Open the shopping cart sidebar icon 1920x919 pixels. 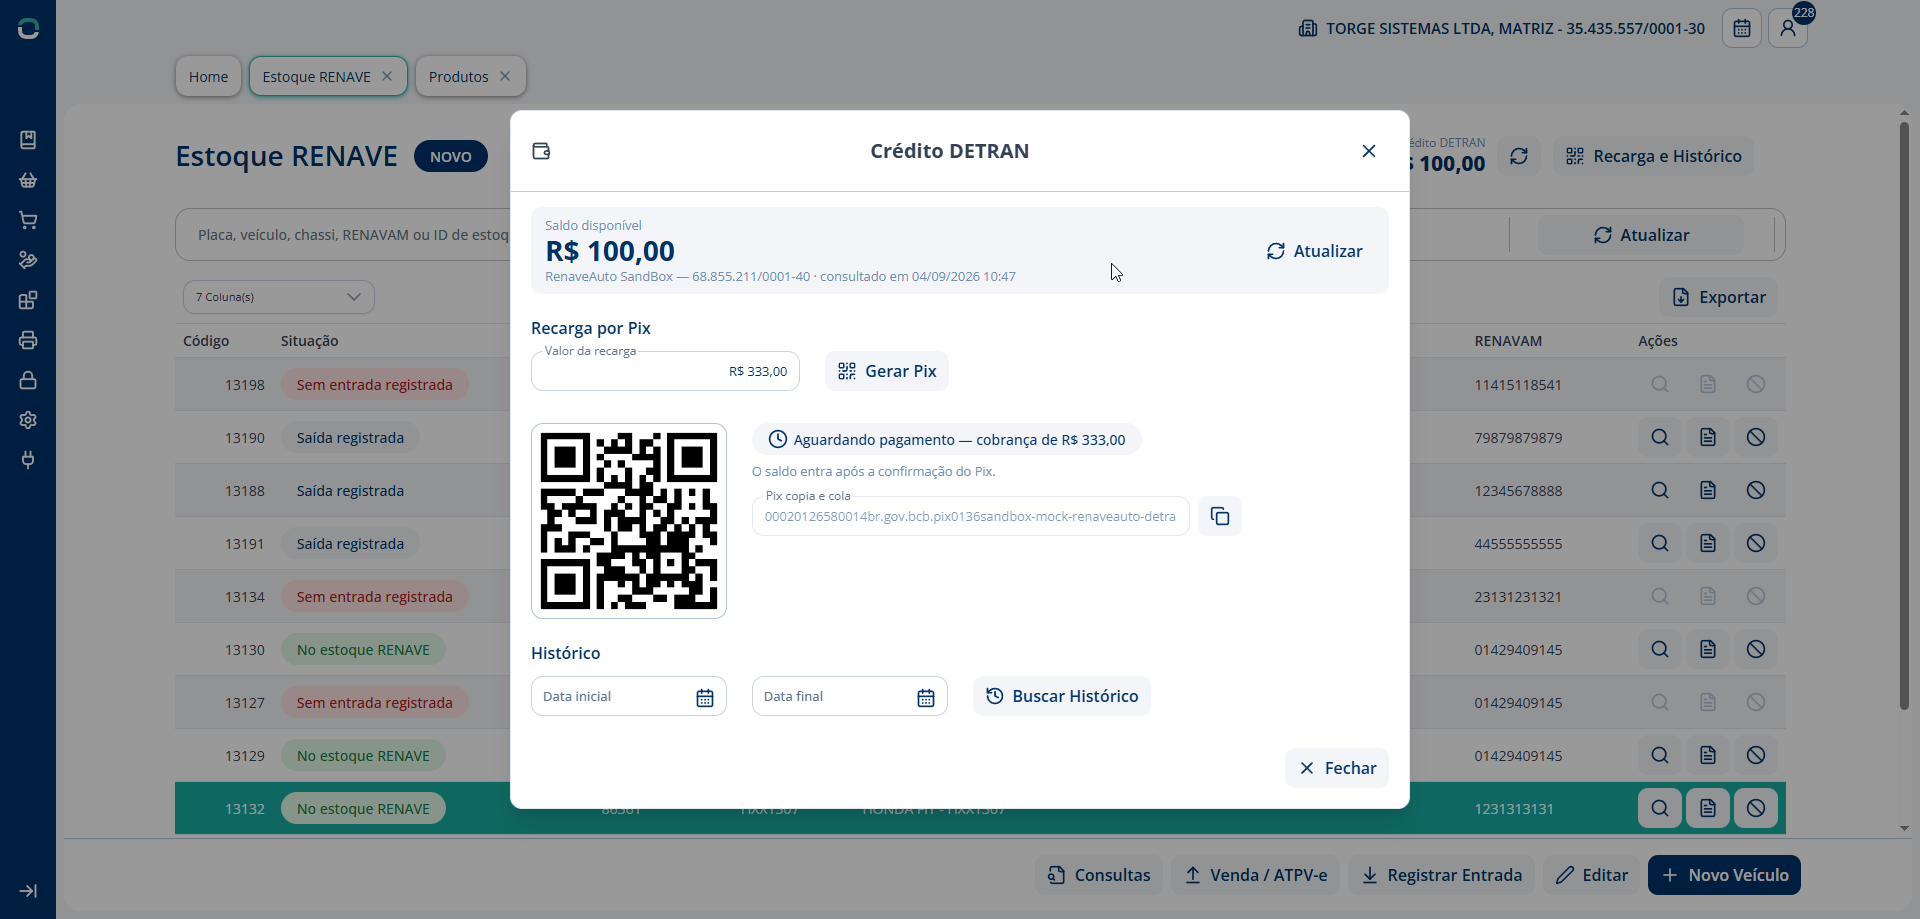click(28, 220)
